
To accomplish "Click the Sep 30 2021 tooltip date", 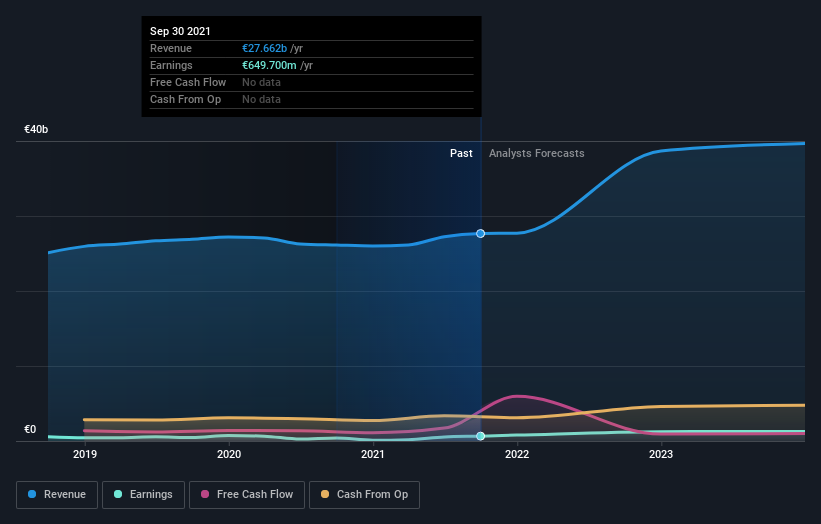I will pyautogui.click(x=180, y=31).
